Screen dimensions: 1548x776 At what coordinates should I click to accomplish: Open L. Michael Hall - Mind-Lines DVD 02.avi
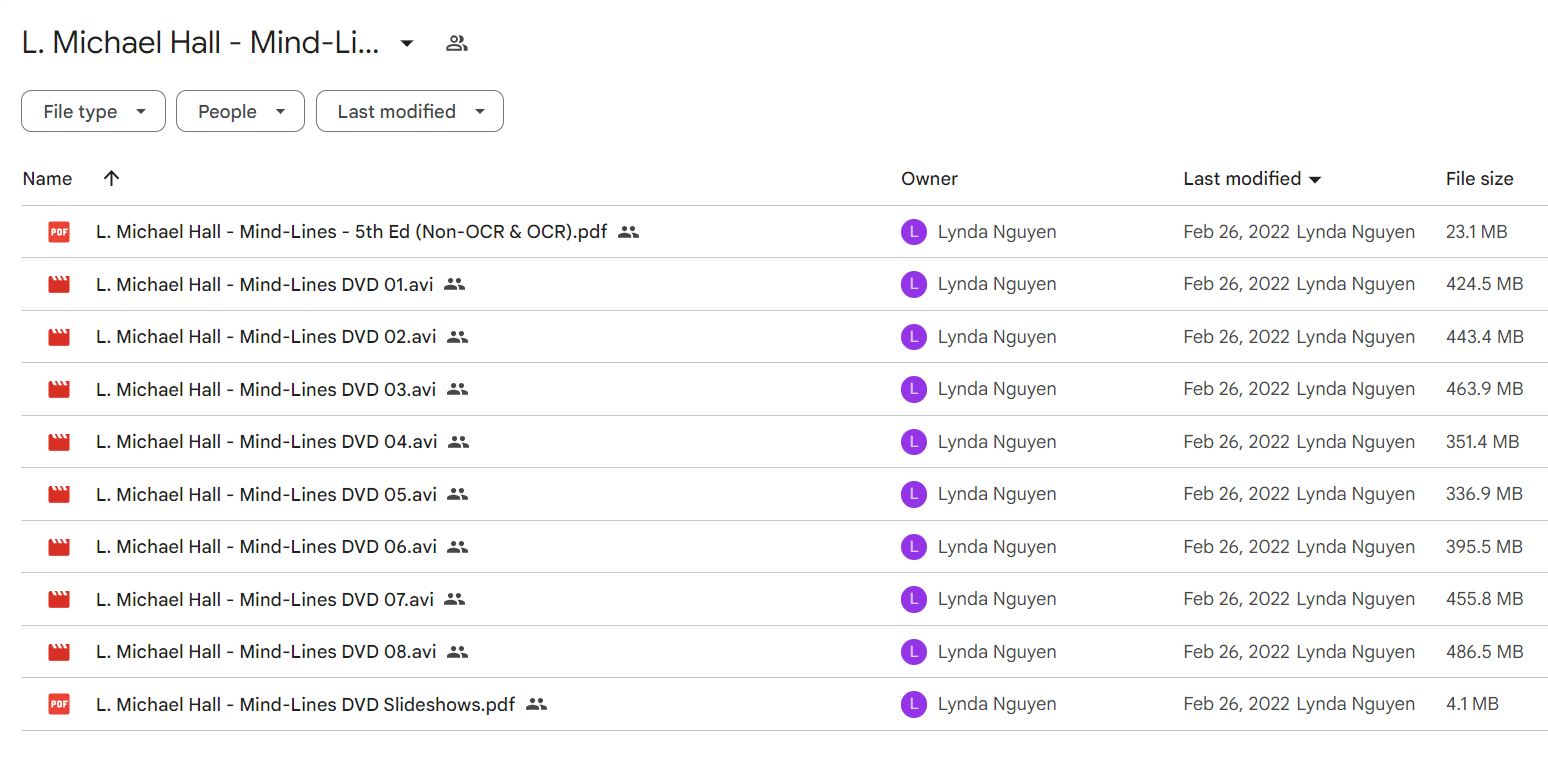tap(266, 337)
